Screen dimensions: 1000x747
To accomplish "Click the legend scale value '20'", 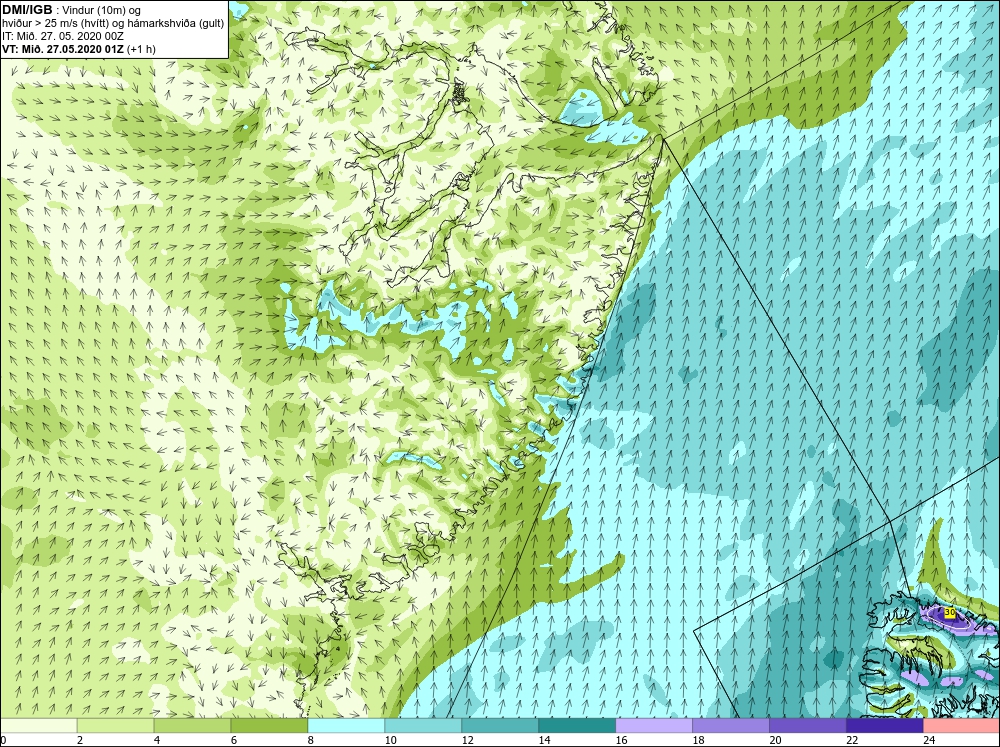I will click(x=775, y=740).
